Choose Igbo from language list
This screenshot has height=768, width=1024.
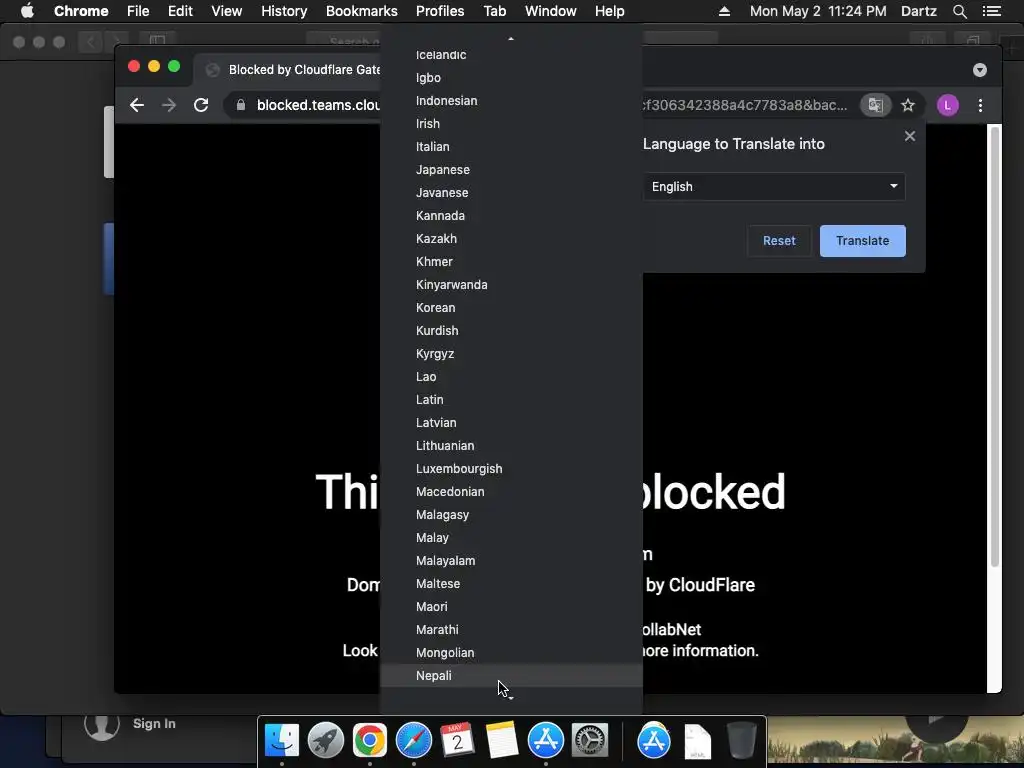pos(511,78)
